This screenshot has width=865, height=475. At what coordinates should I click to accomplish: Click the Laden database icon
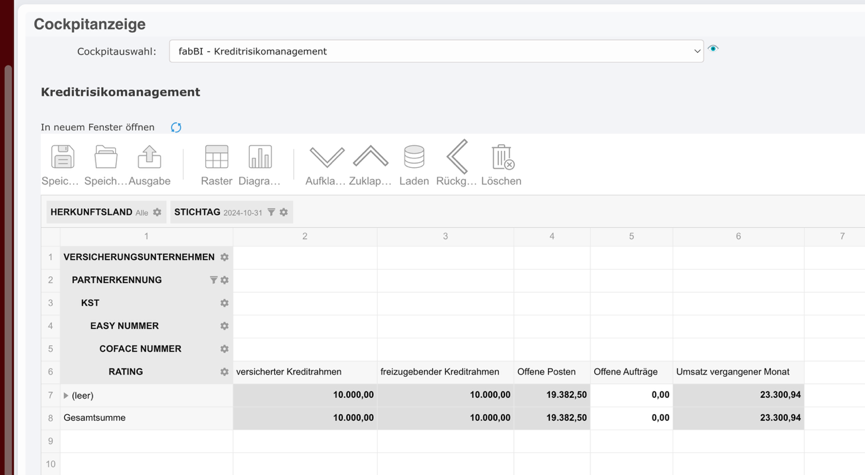coord(414,157)
